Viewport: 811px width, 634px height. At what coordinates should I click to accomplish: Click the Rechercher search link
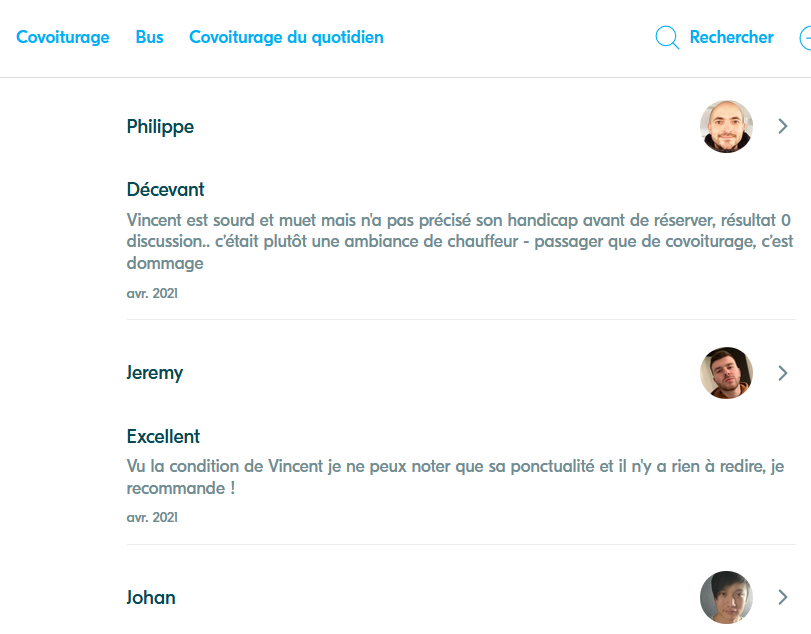[x=731, y=37]
